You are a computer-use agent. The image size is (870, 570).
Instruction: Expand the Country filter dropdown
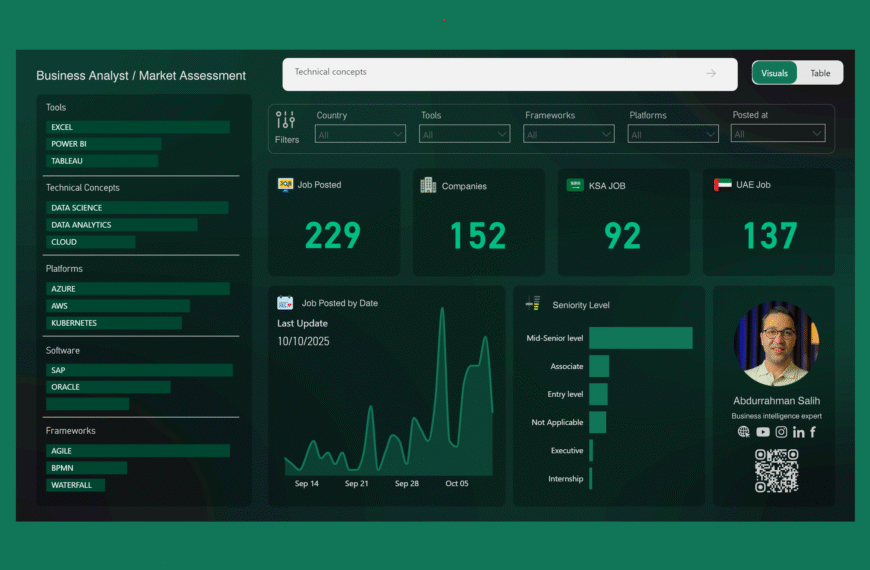pyautogui.click(x=360, y=134)
